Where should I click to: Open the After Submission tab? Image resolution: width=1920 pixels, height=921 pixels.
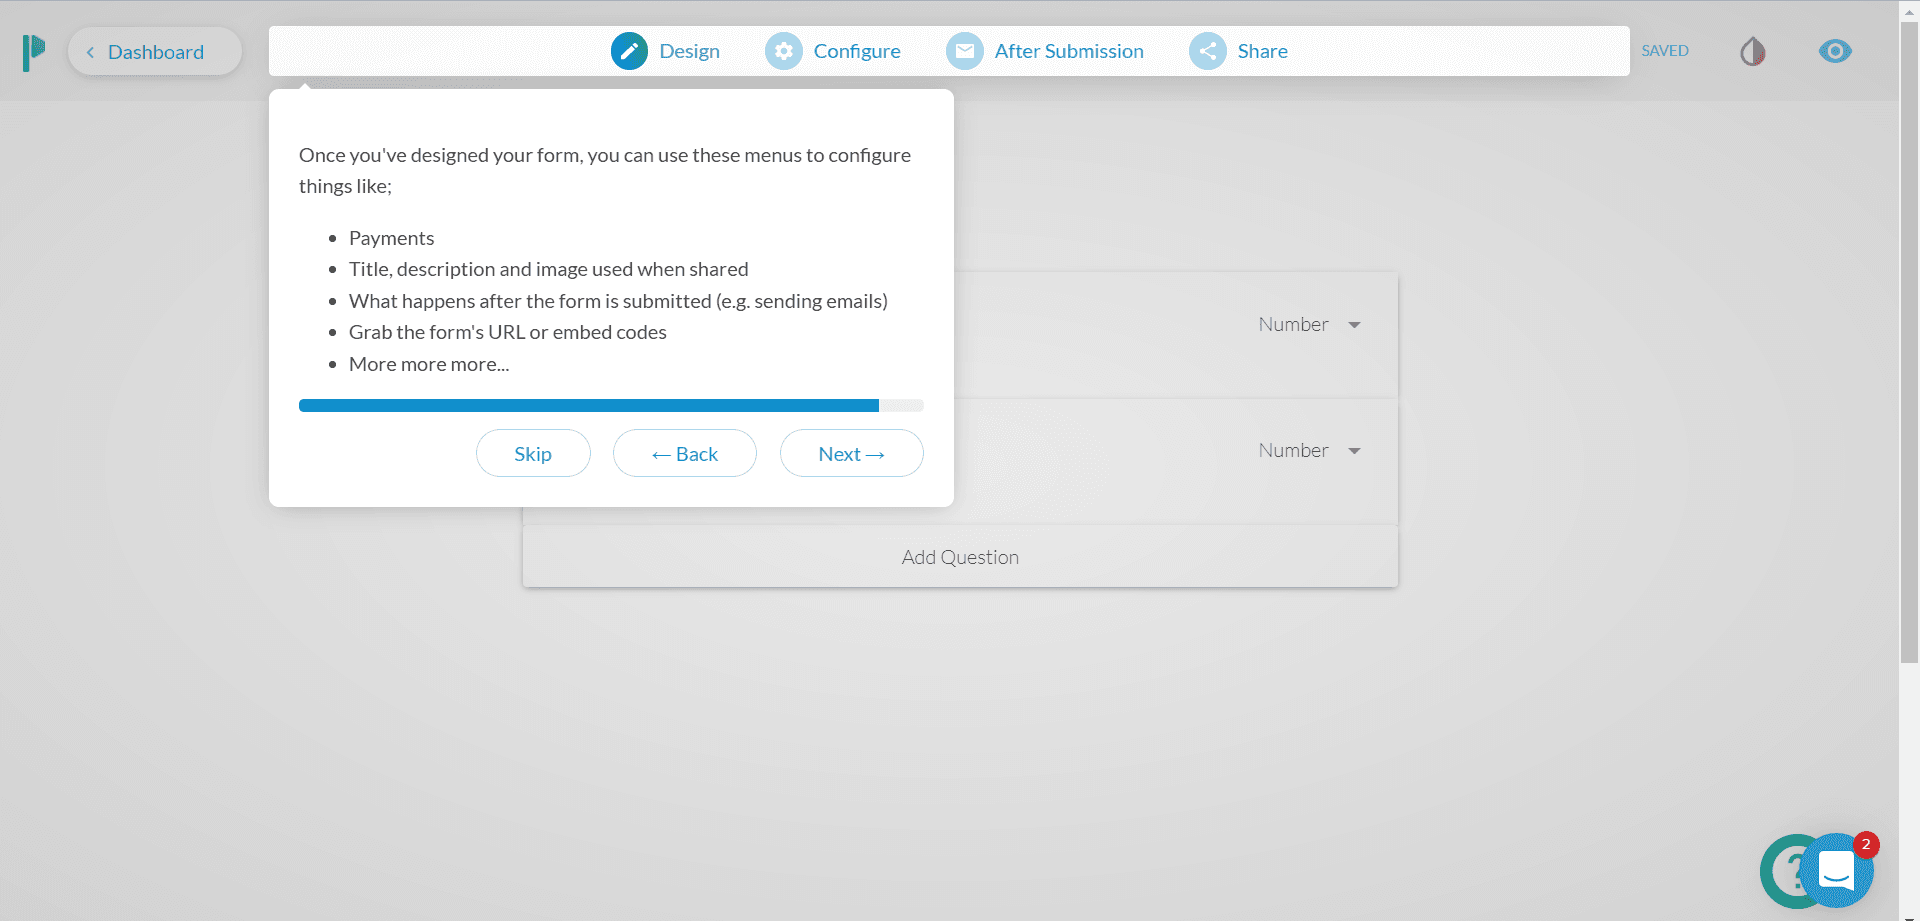pos(1045,51)
